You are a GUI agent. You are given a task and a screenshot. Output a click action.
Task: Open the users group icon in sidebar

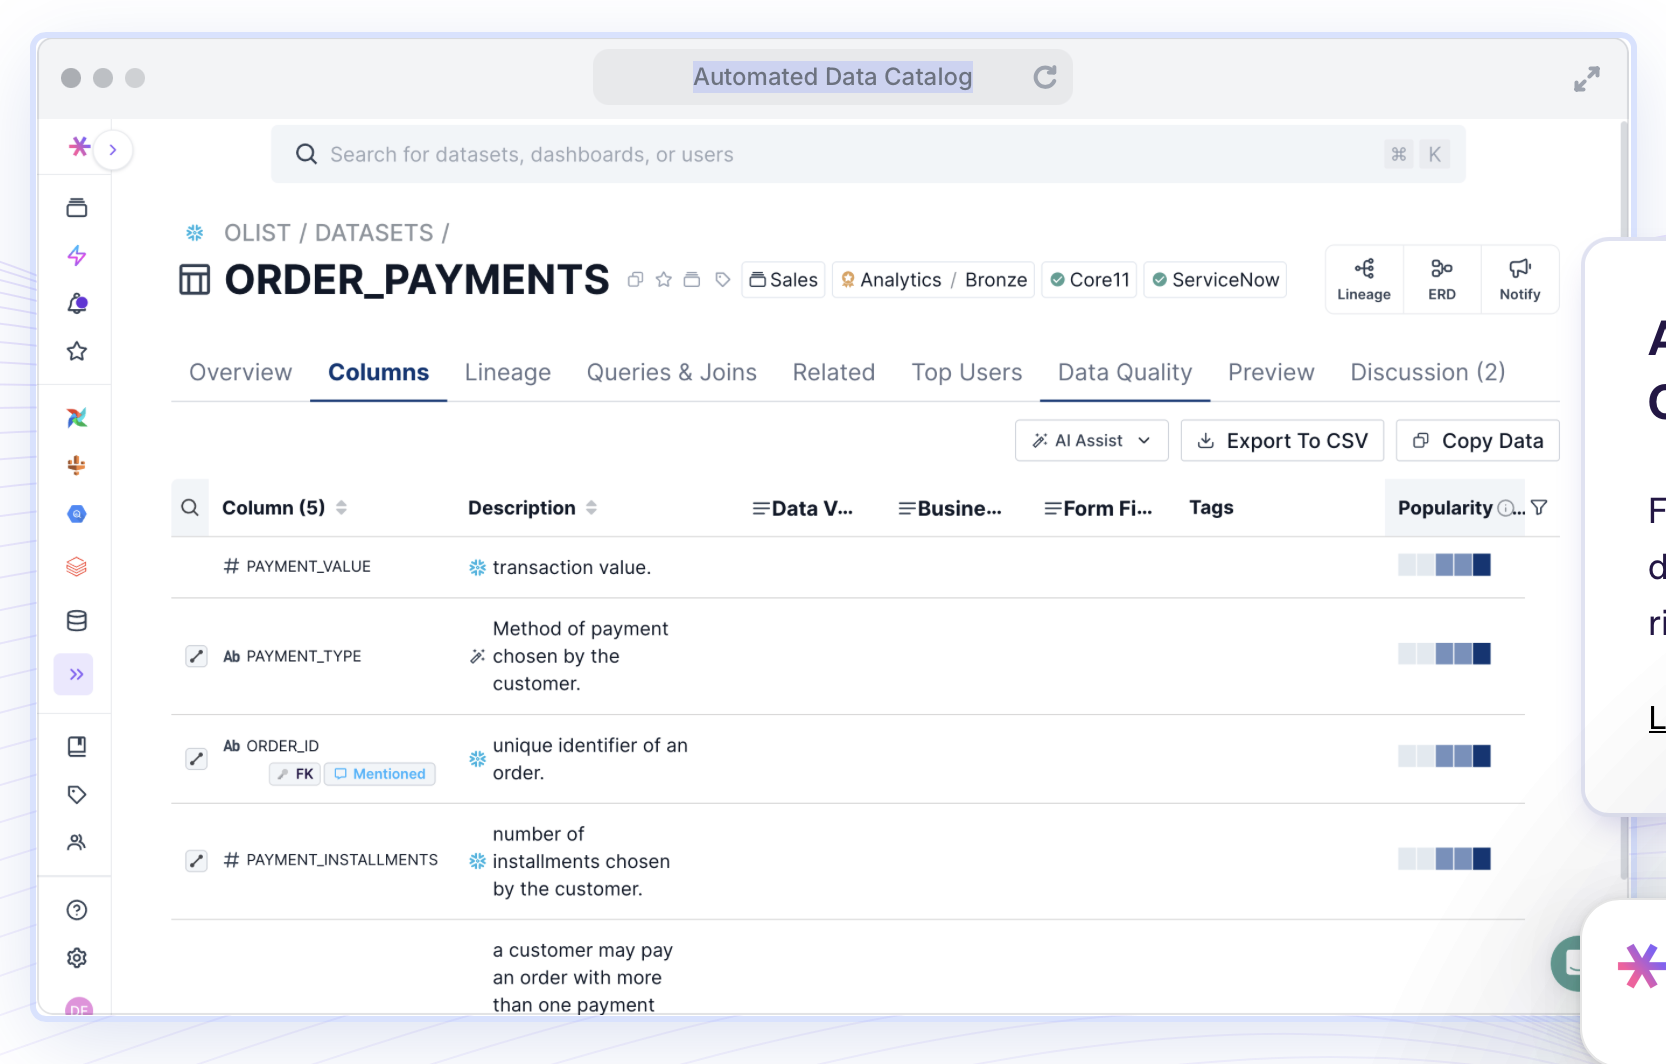77,842
